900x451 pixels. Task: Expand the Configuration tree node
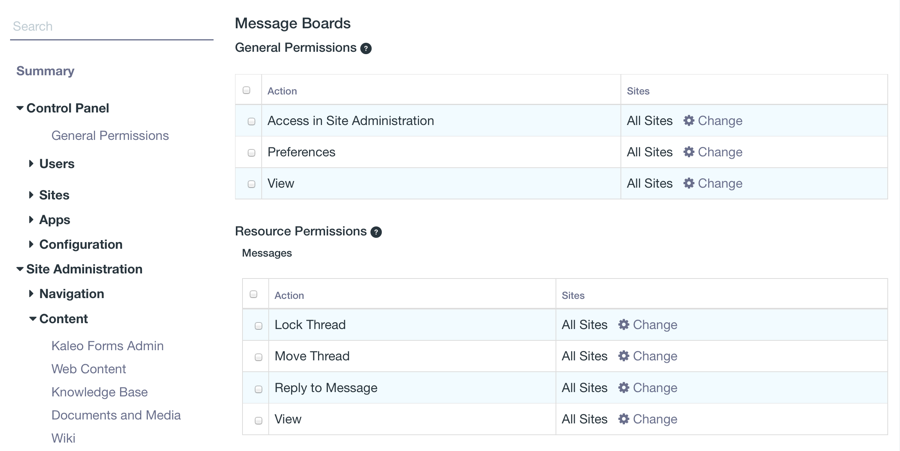pos(31,244)
